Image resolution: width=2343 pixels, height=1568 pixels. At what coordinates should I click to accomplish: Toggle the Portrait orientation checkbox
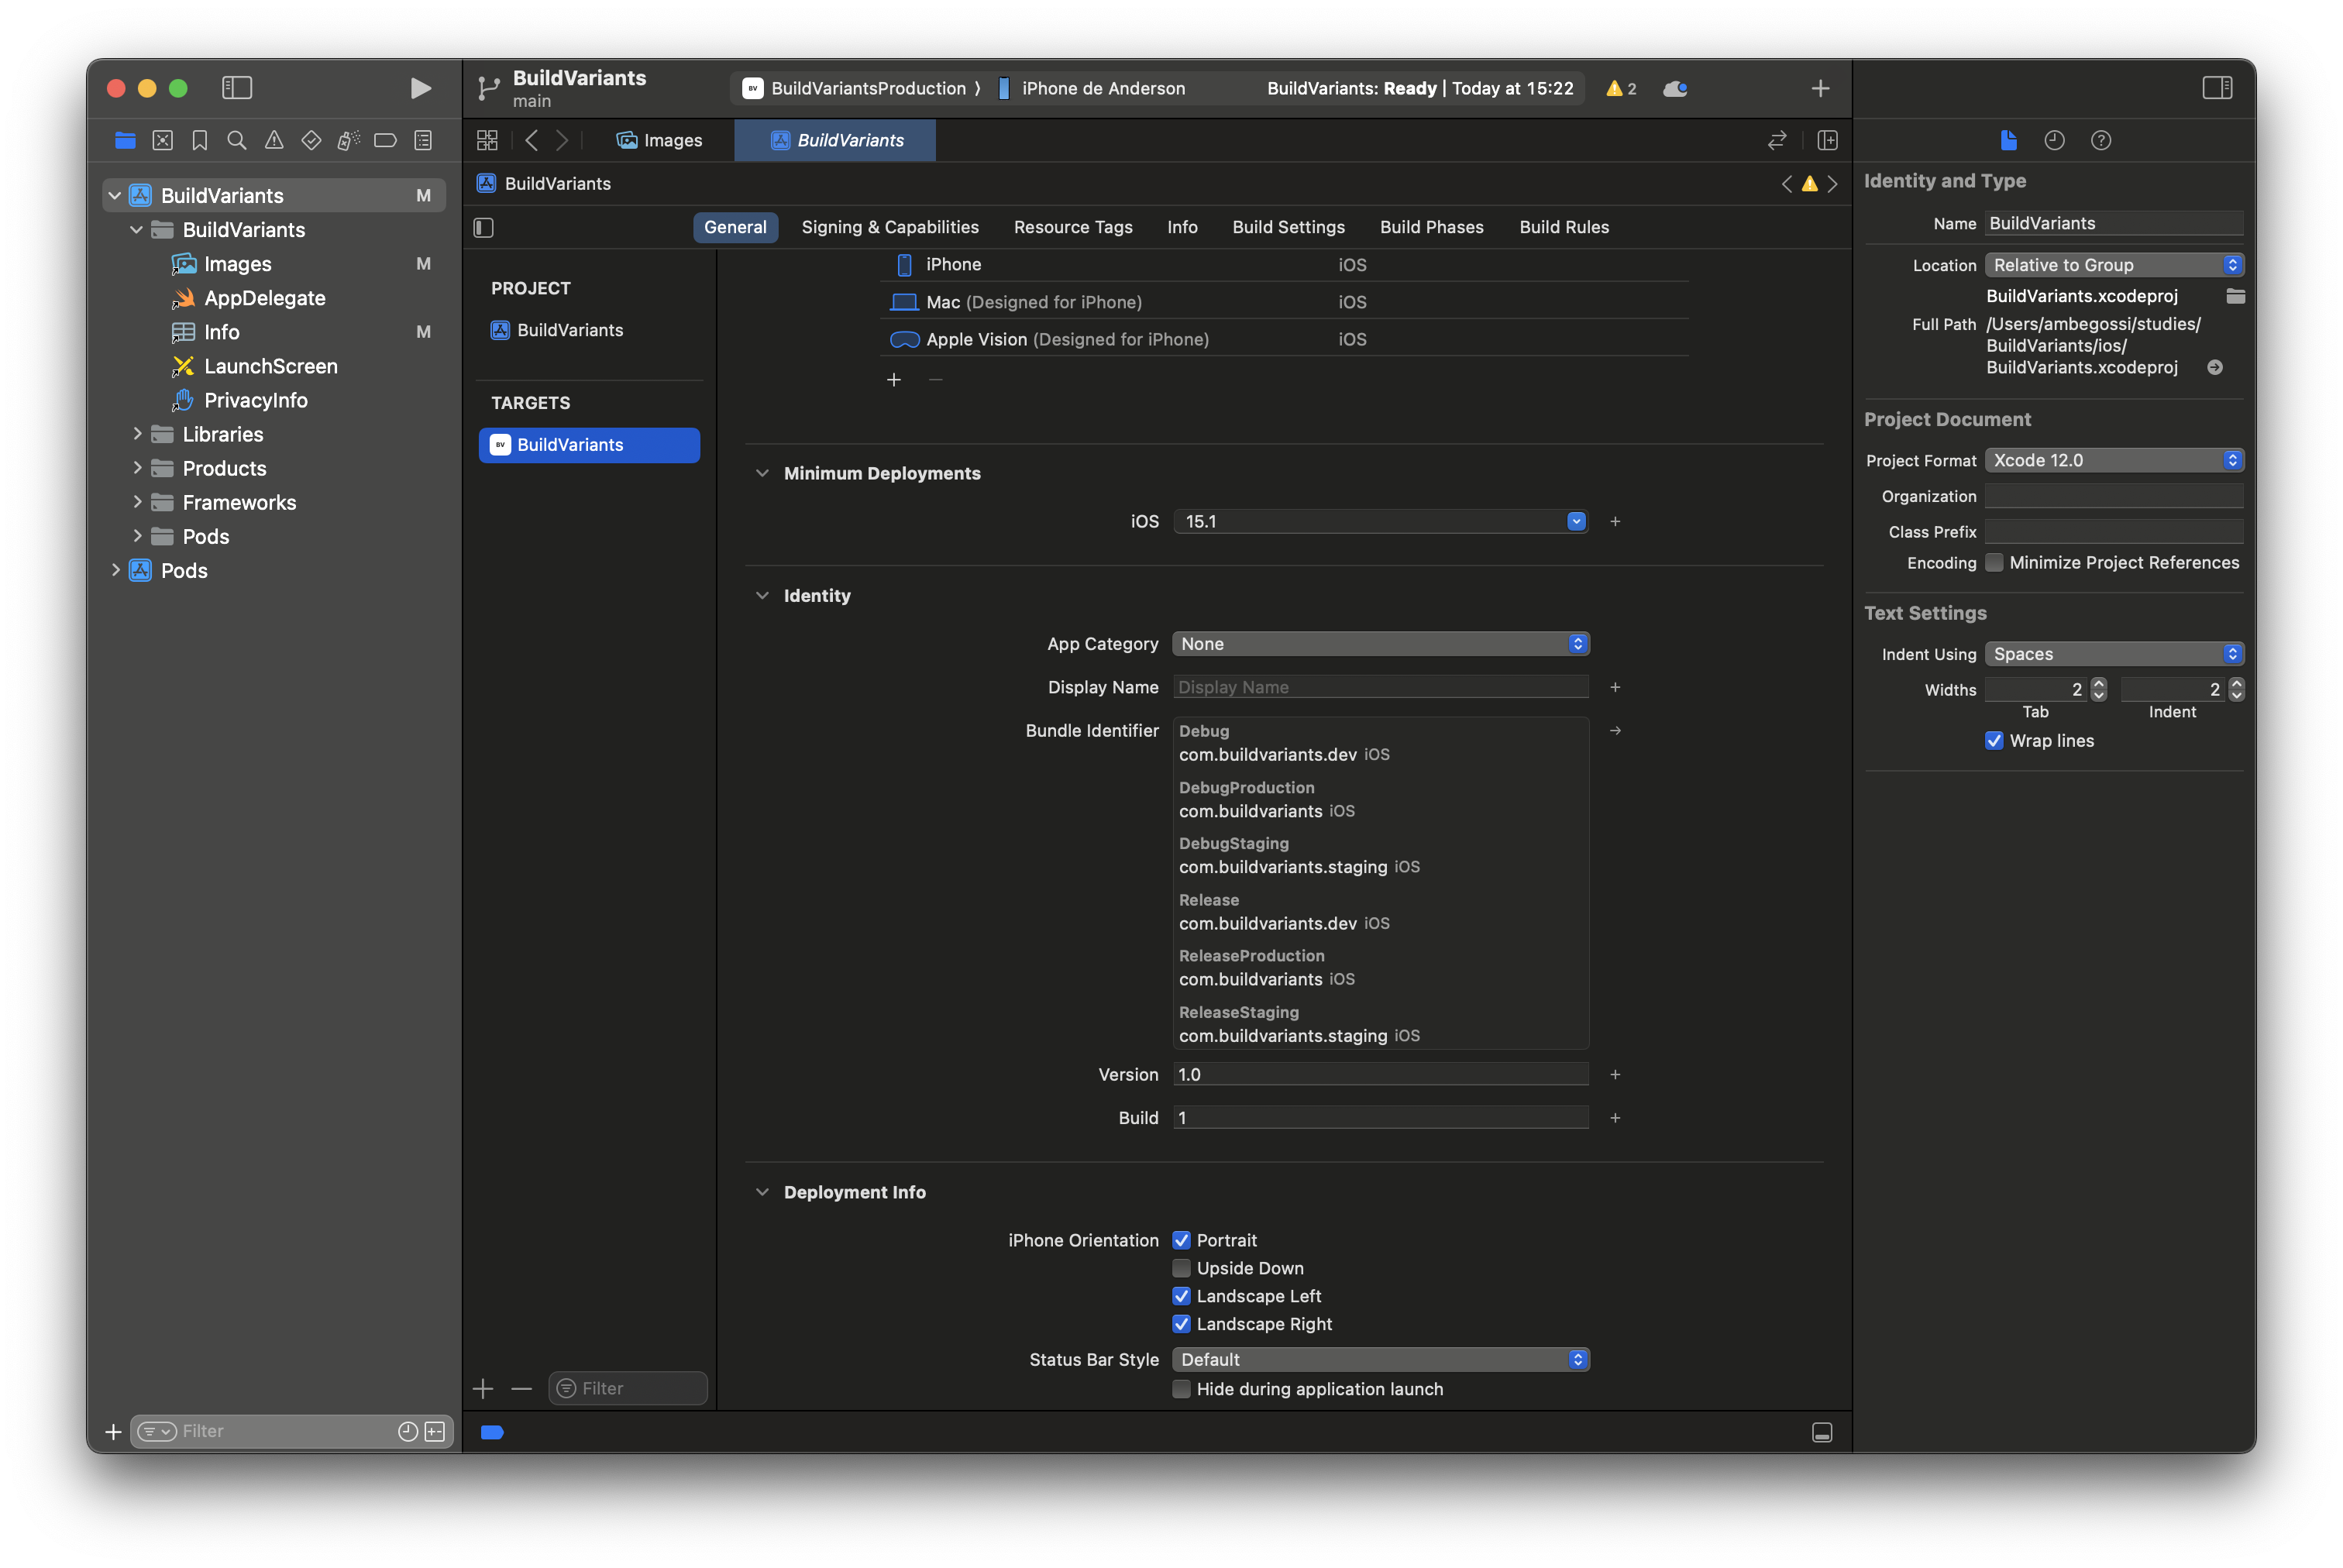pyautogui.click(x=1181, y=1240)
